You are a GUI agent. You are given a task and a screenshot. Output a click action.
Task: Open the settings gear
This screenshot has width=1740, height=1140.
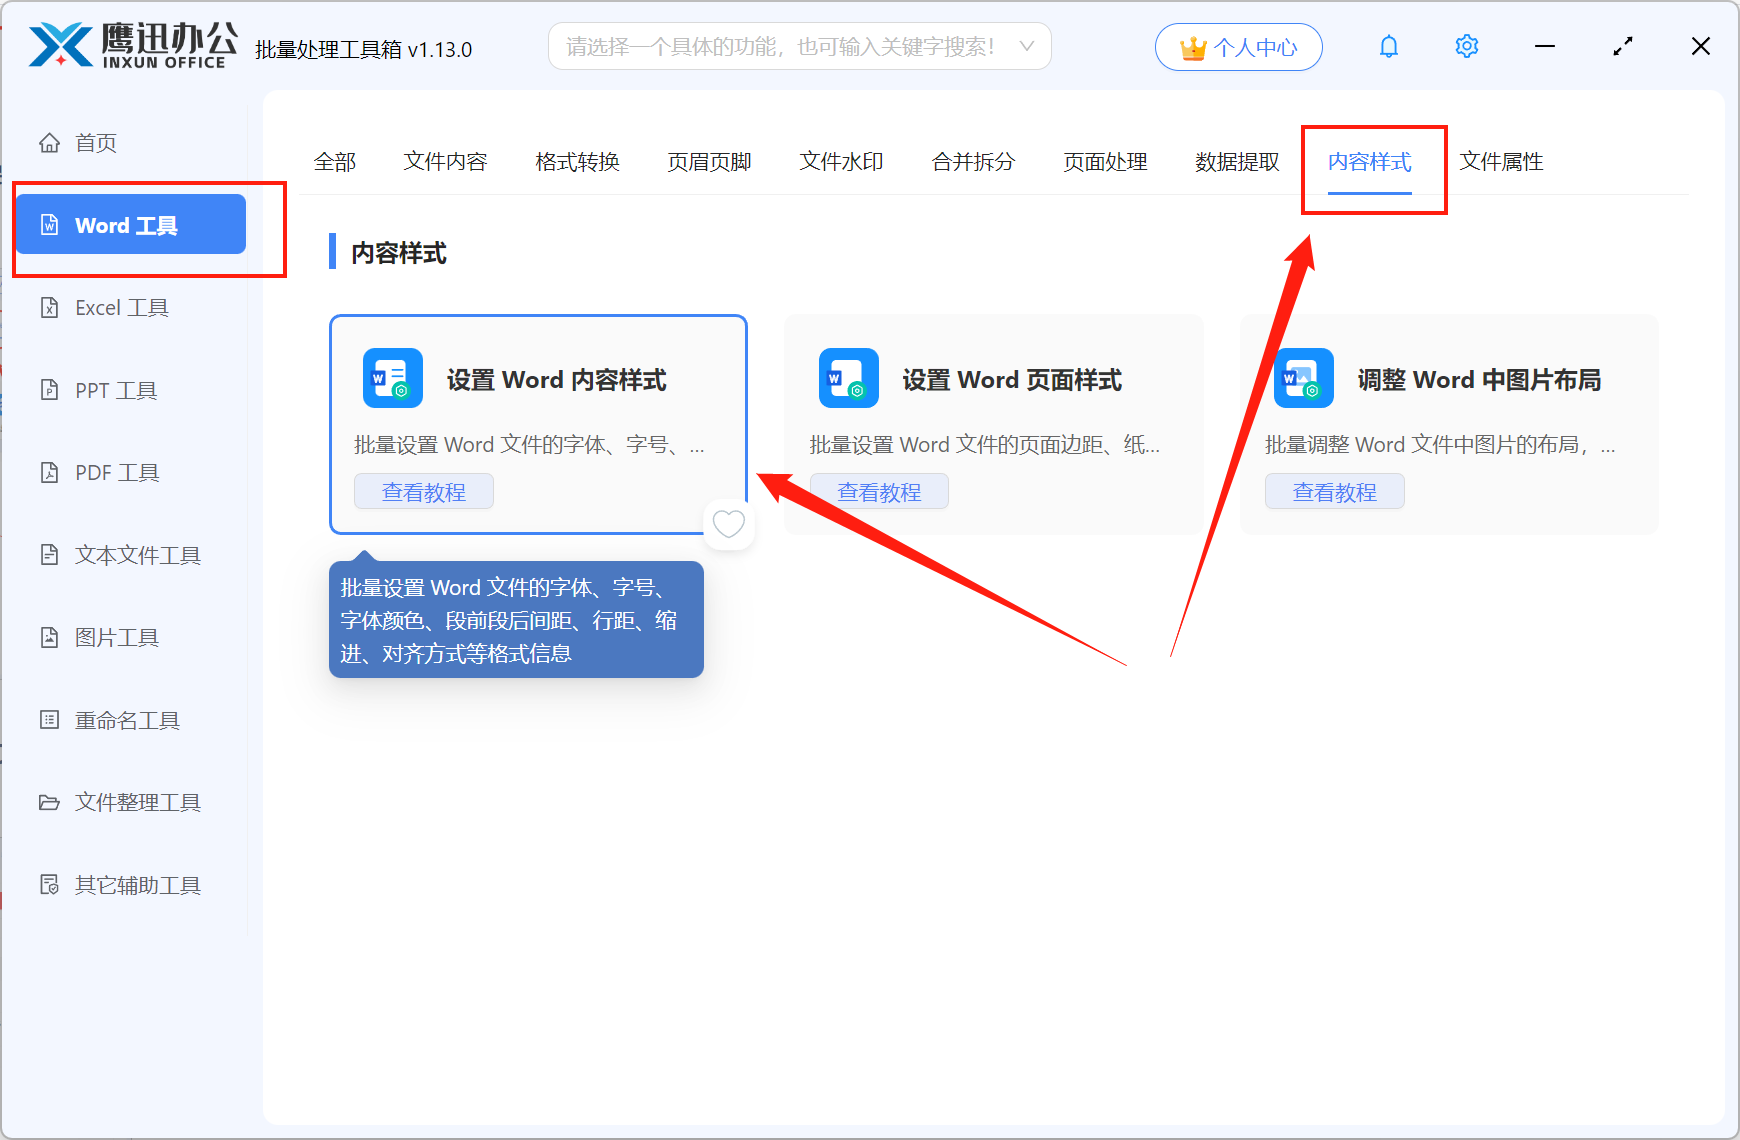1466,46
